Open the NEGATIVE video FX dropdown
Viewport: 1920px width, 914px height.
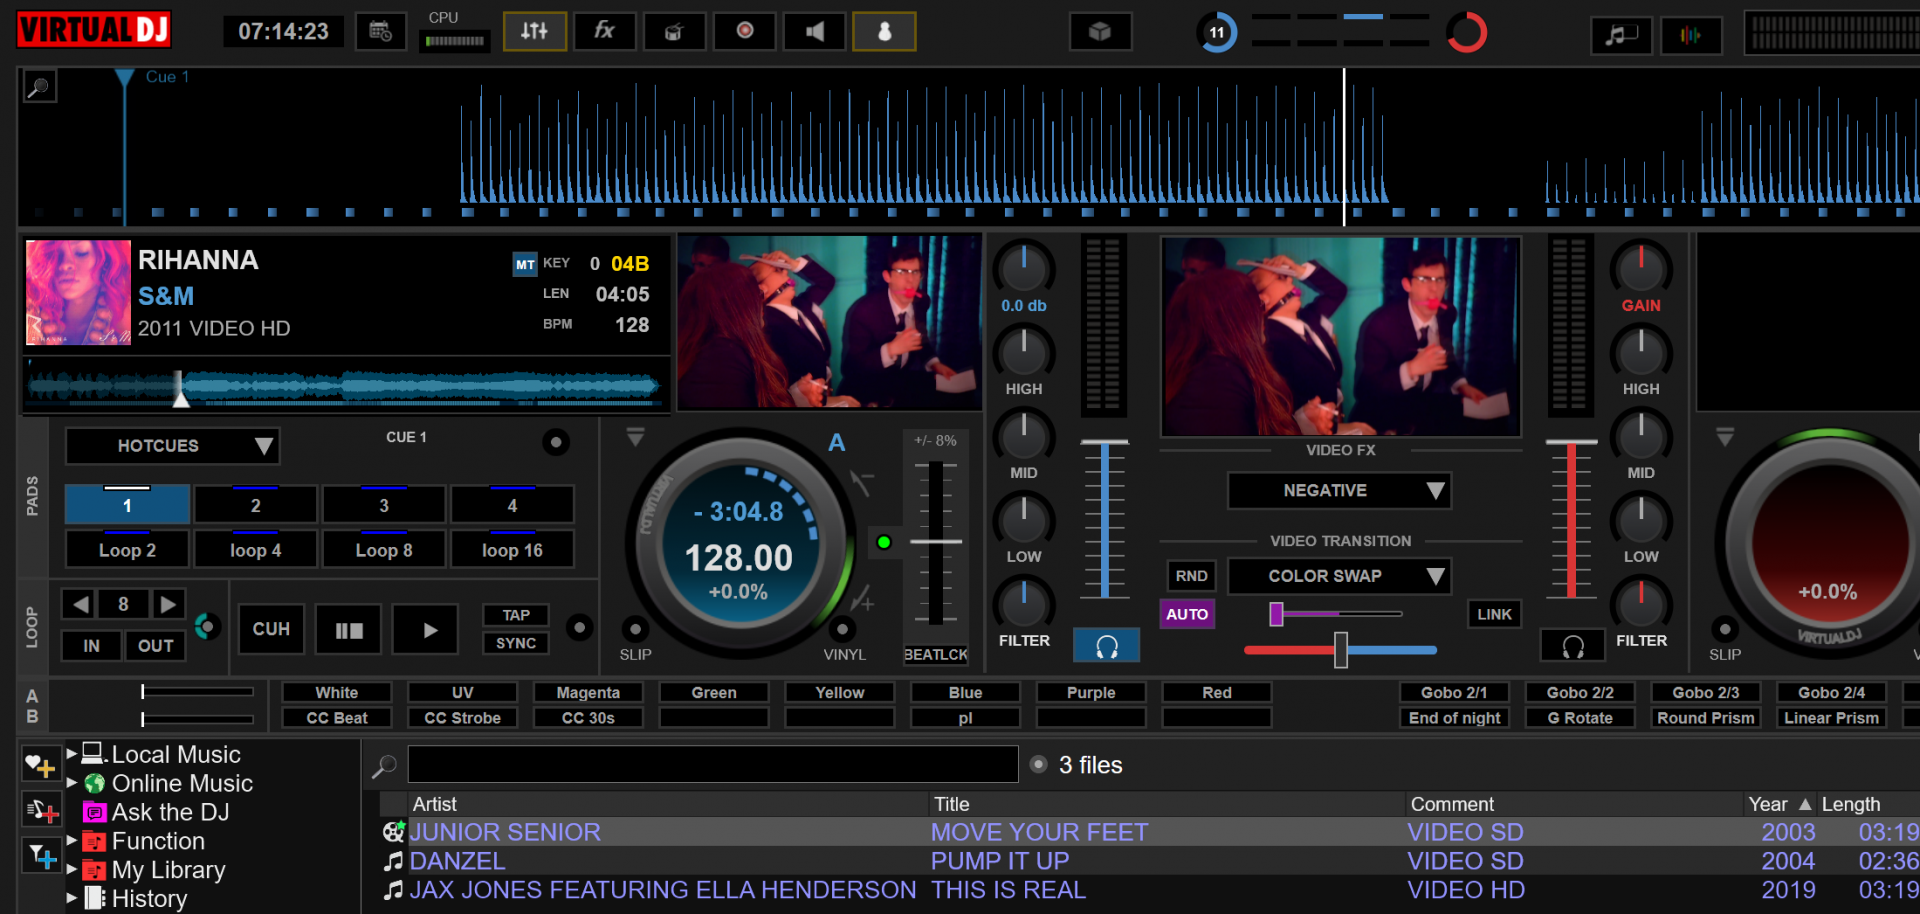click(x=1339, y=490)
